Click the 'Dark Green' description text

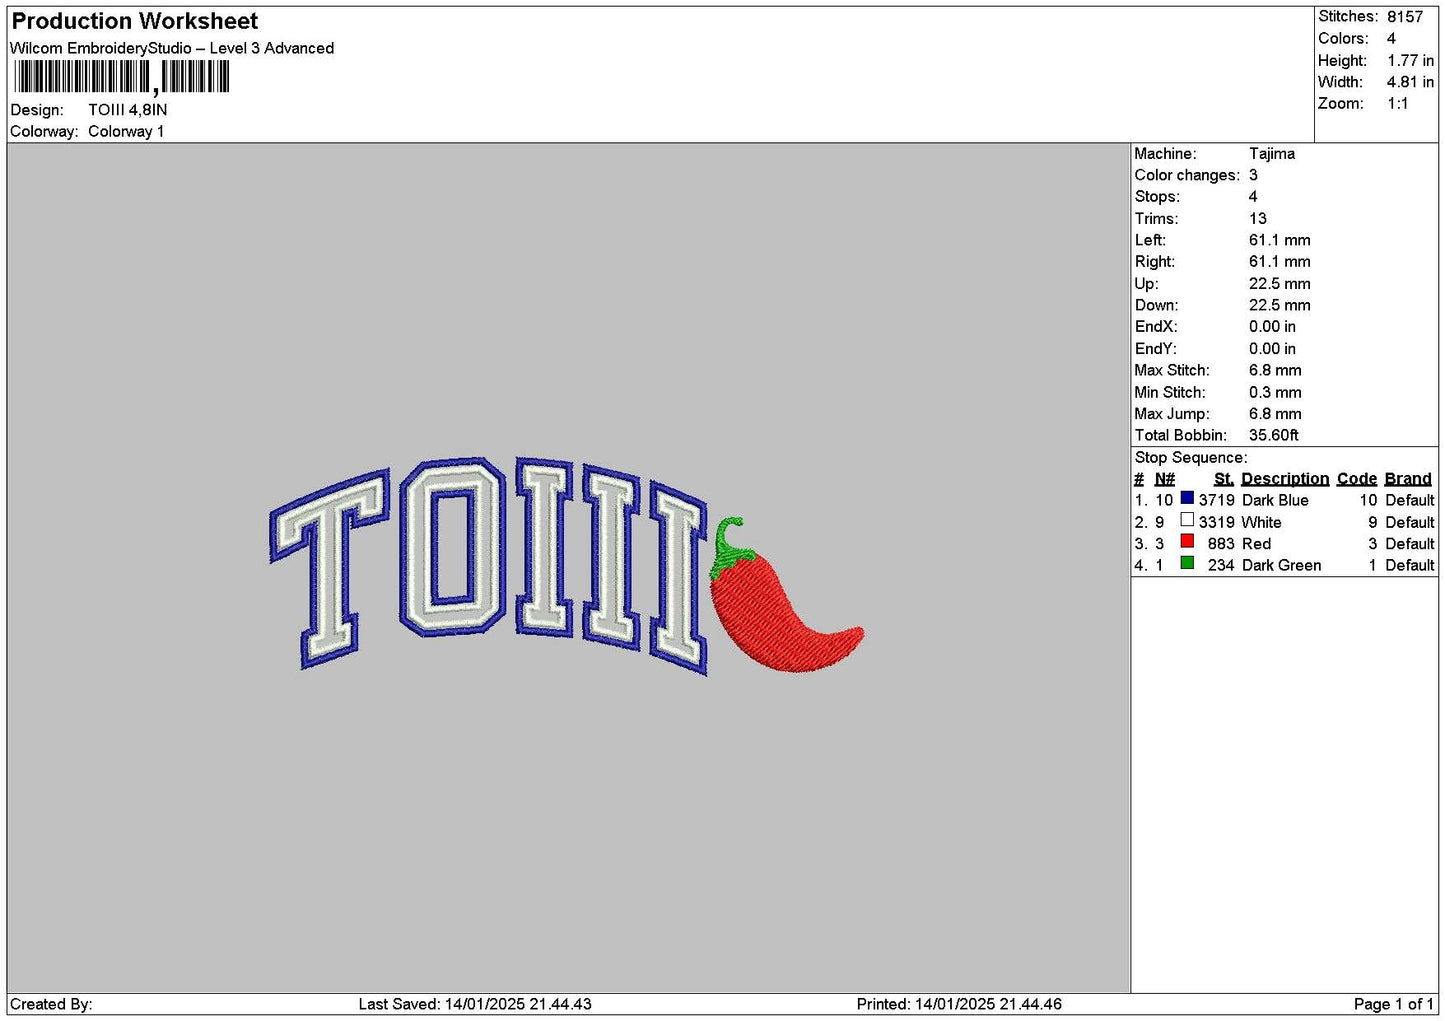tap(1281, 566)
